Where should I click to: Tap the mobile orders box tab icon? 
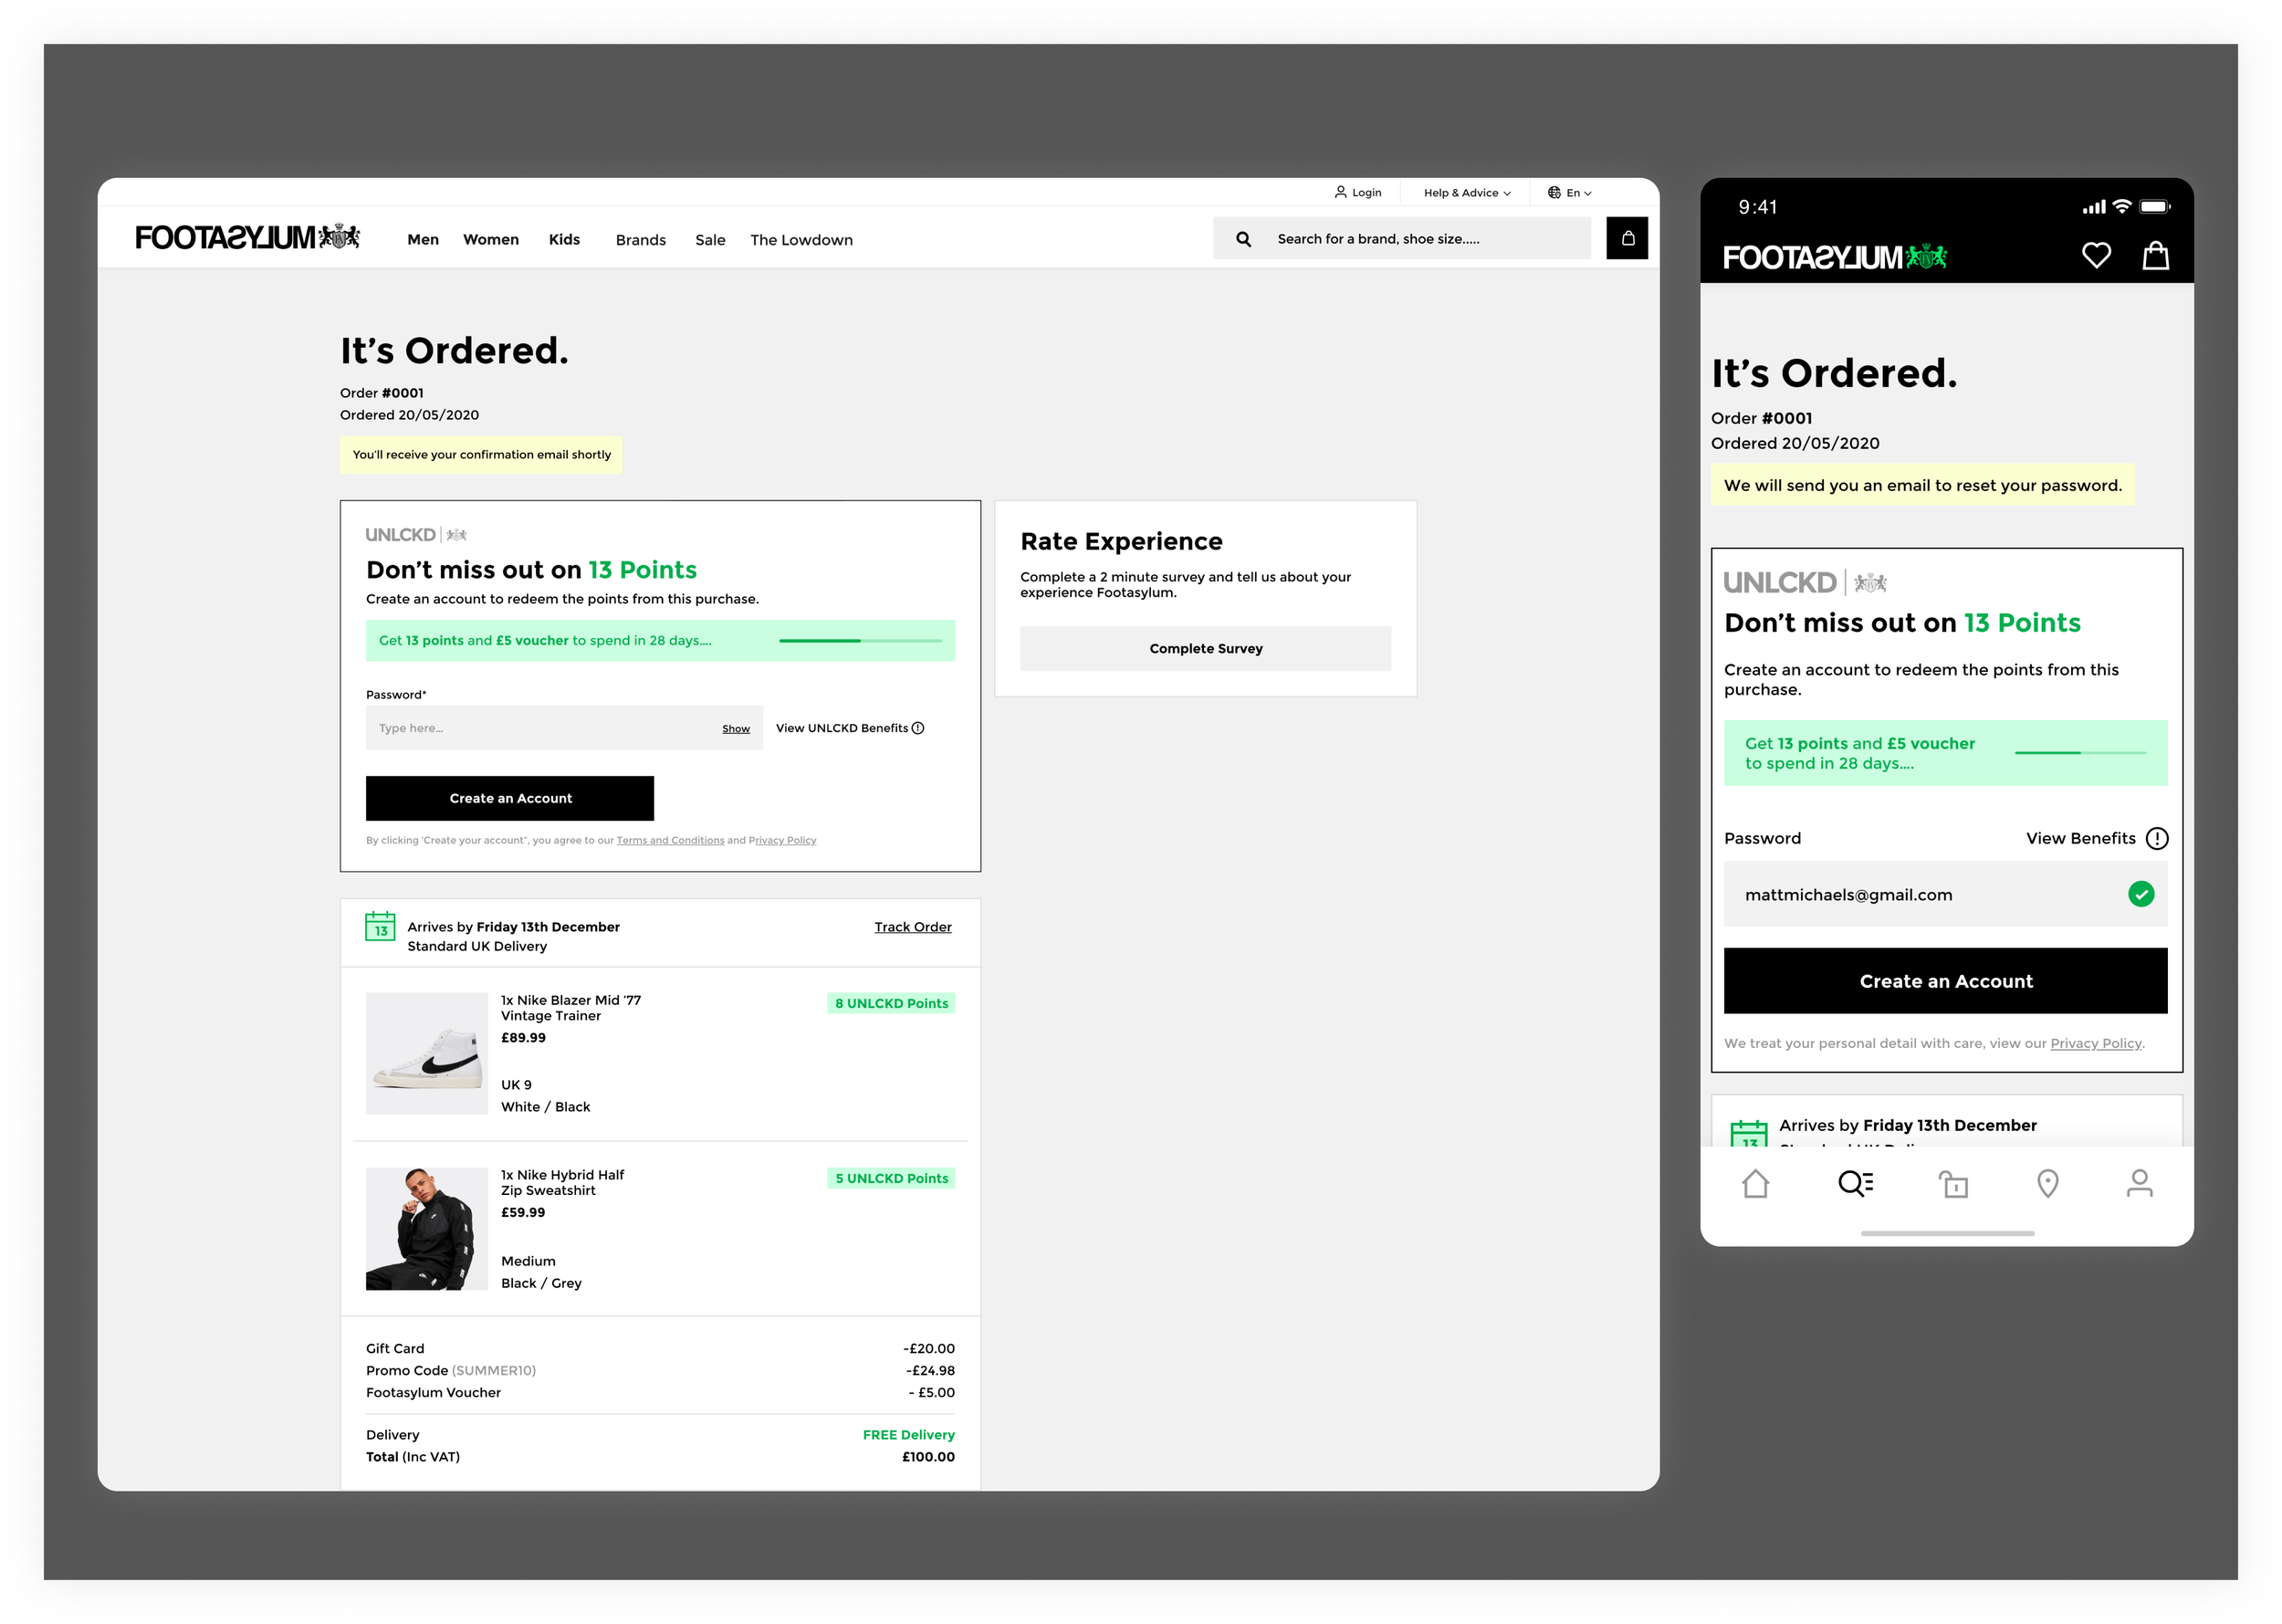click(1953, 1184)
